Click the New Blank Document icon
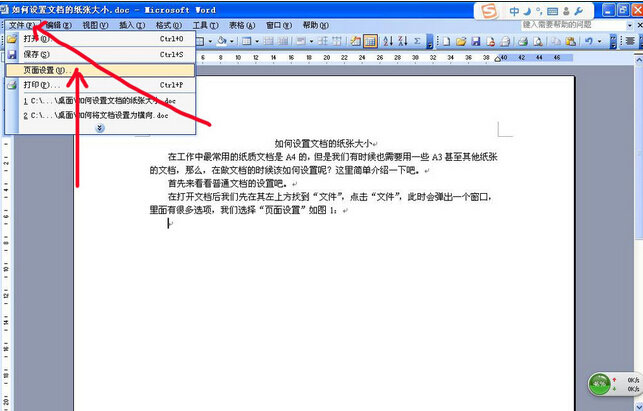 click(x=446, y=41)
